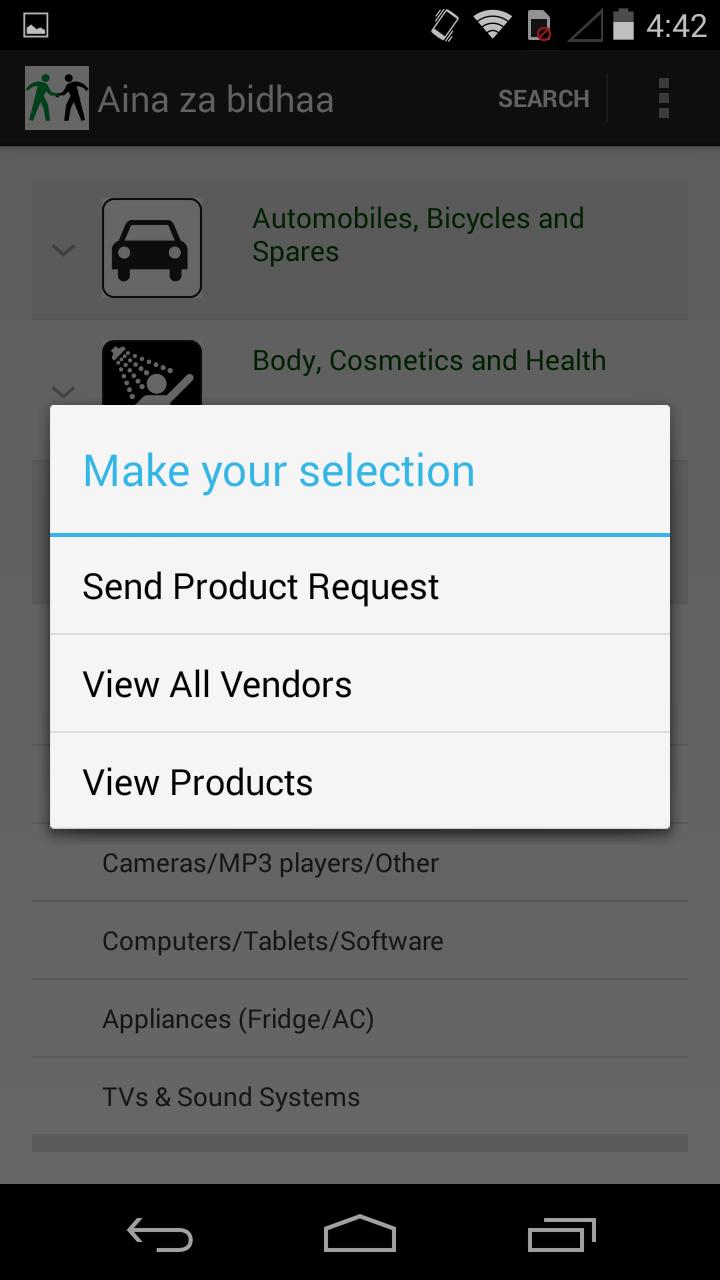Select View Products in dialog
The height and width of the screenshot is (1280, 720).
coord(360,782)
